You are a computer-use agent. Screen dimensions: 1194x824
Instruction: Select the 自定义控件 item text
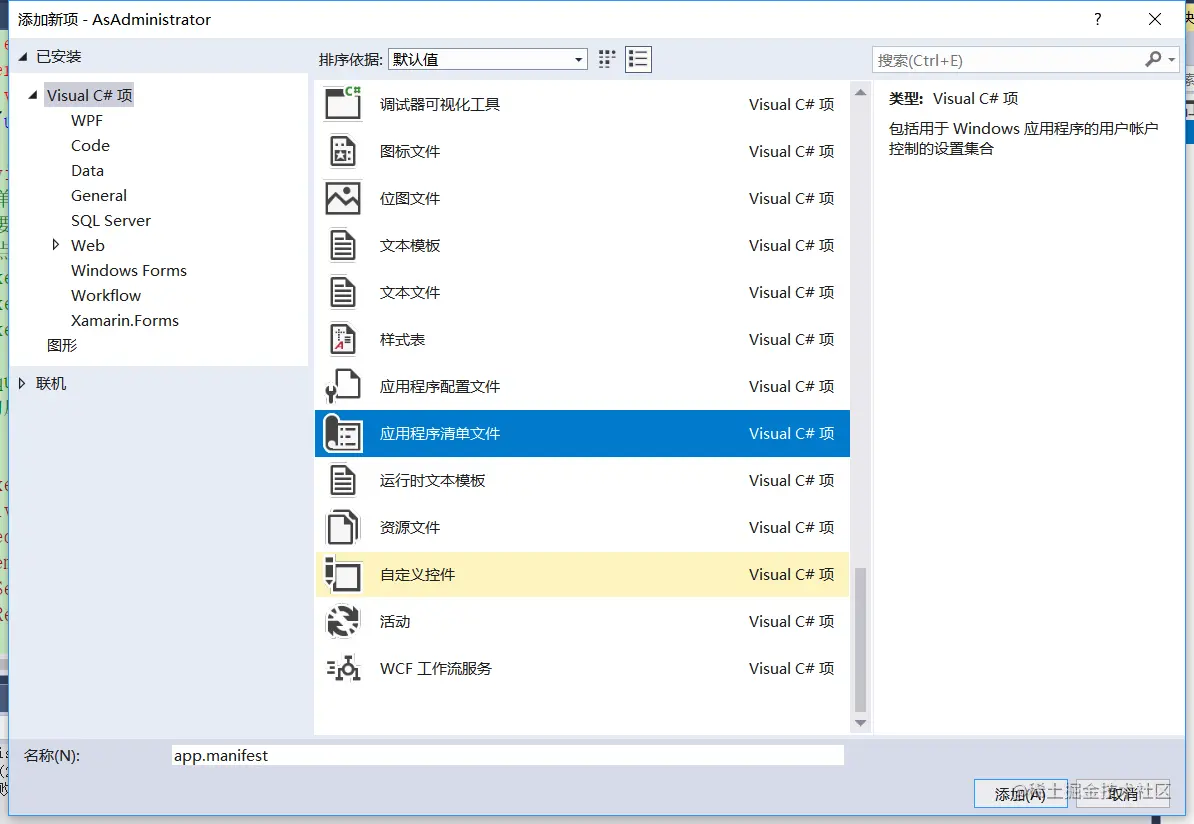(417, 575)
